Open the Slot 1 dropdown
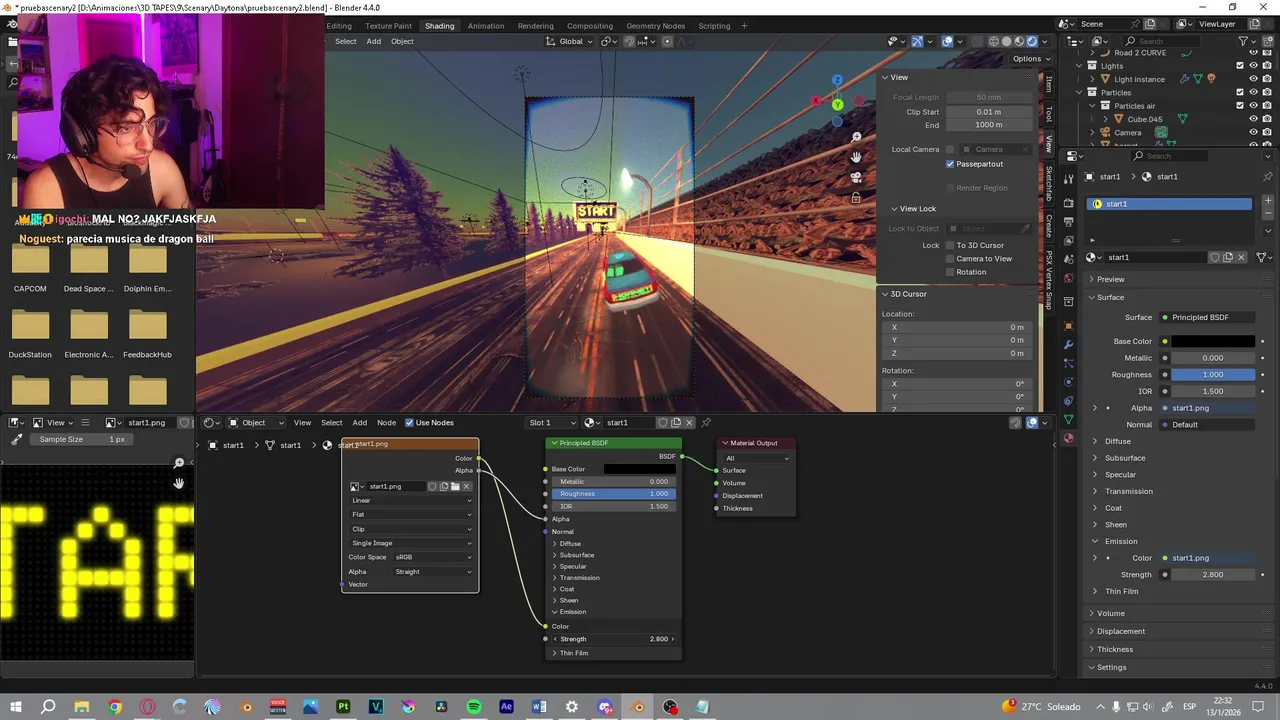 (552, 423)
